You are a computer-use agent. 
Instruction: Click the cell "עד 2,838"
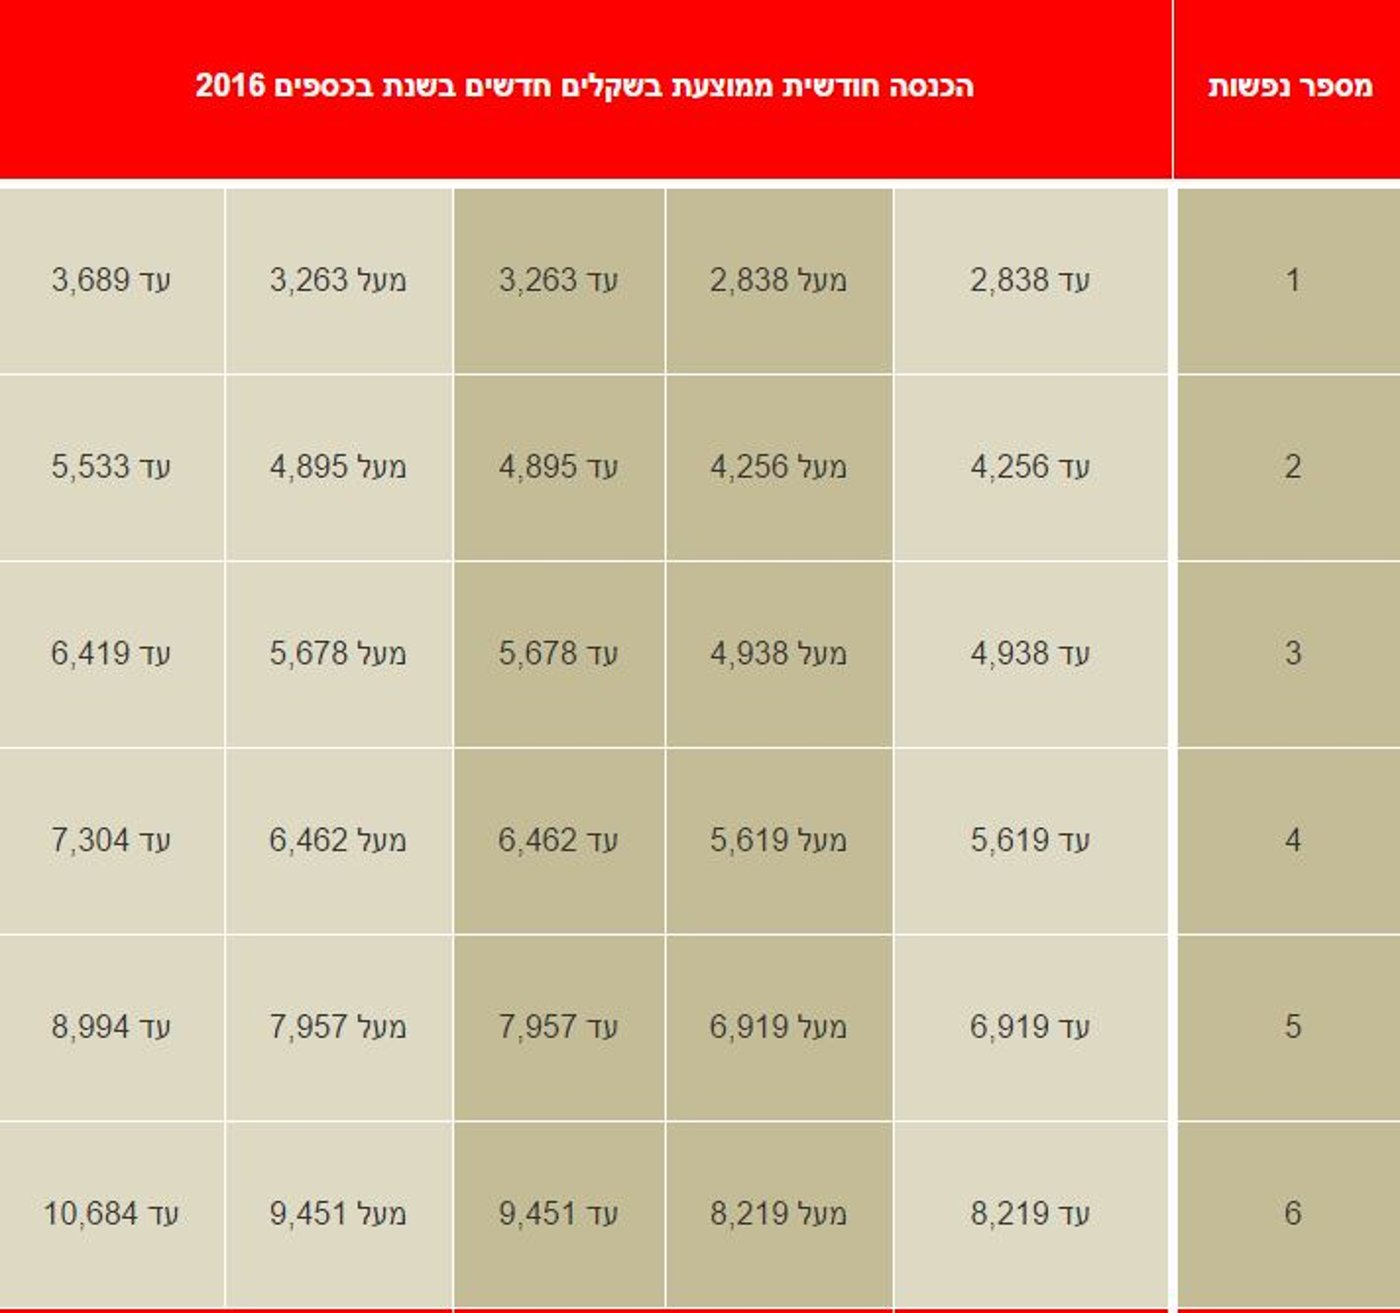1031,281
